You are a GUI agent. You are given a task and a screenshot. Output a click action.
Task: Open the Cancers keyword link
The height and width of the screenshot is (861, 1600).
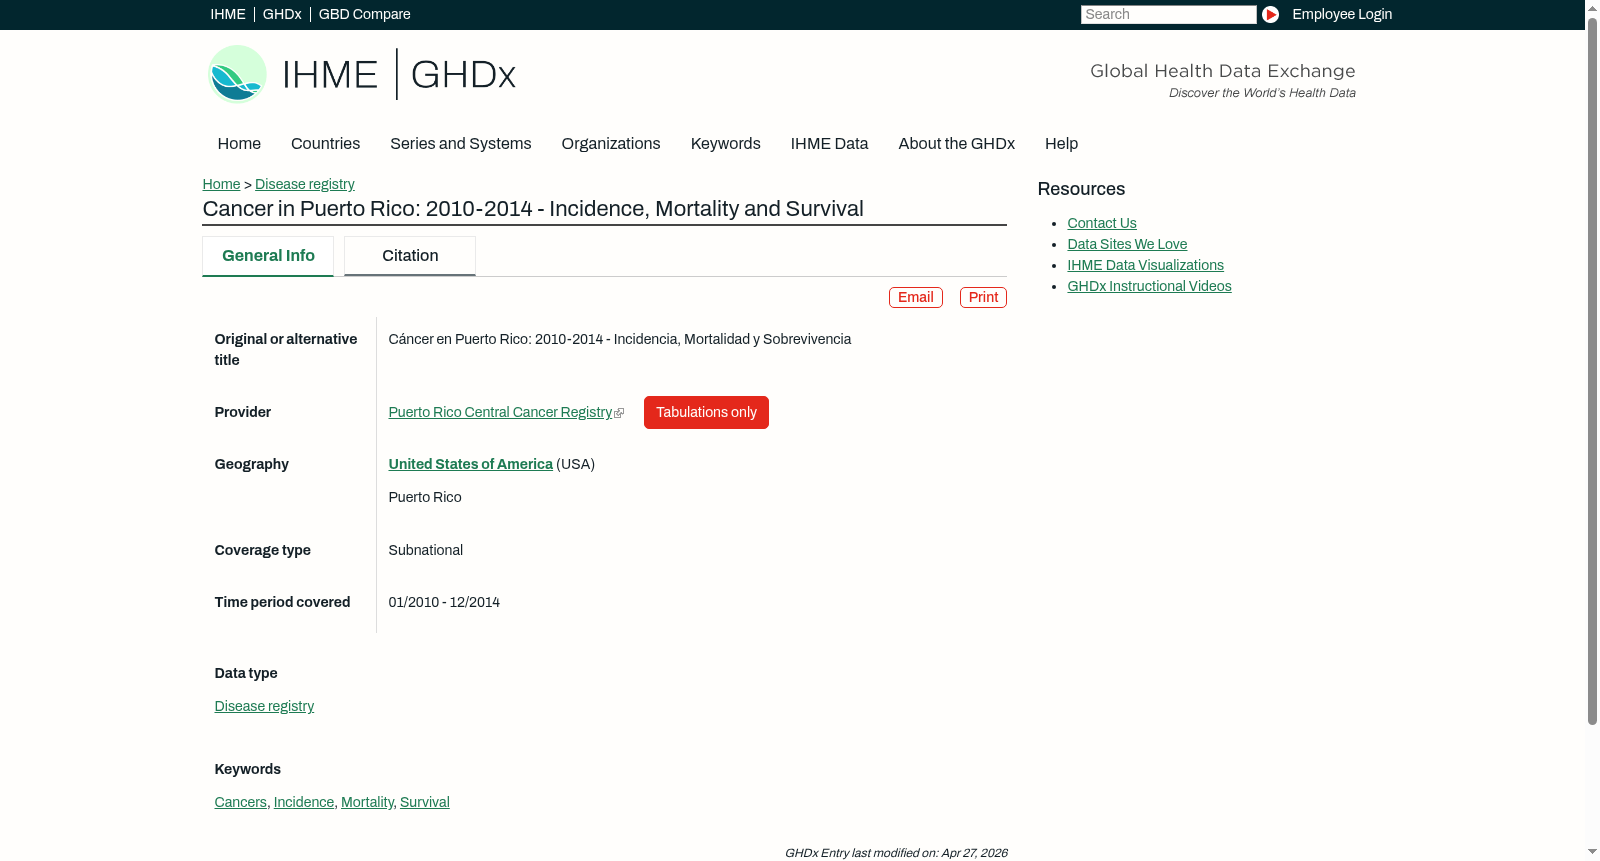coord(240,802)
